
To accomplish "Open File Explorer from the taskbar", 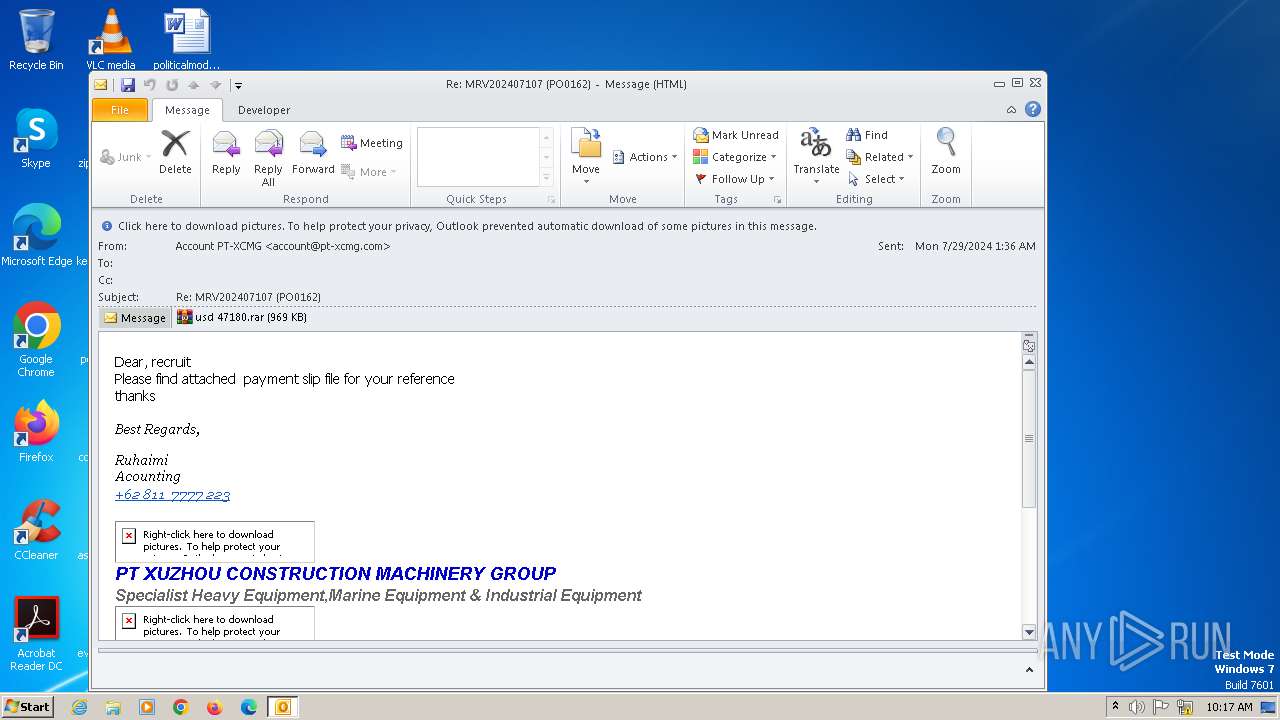I will [x=113, y=707].
